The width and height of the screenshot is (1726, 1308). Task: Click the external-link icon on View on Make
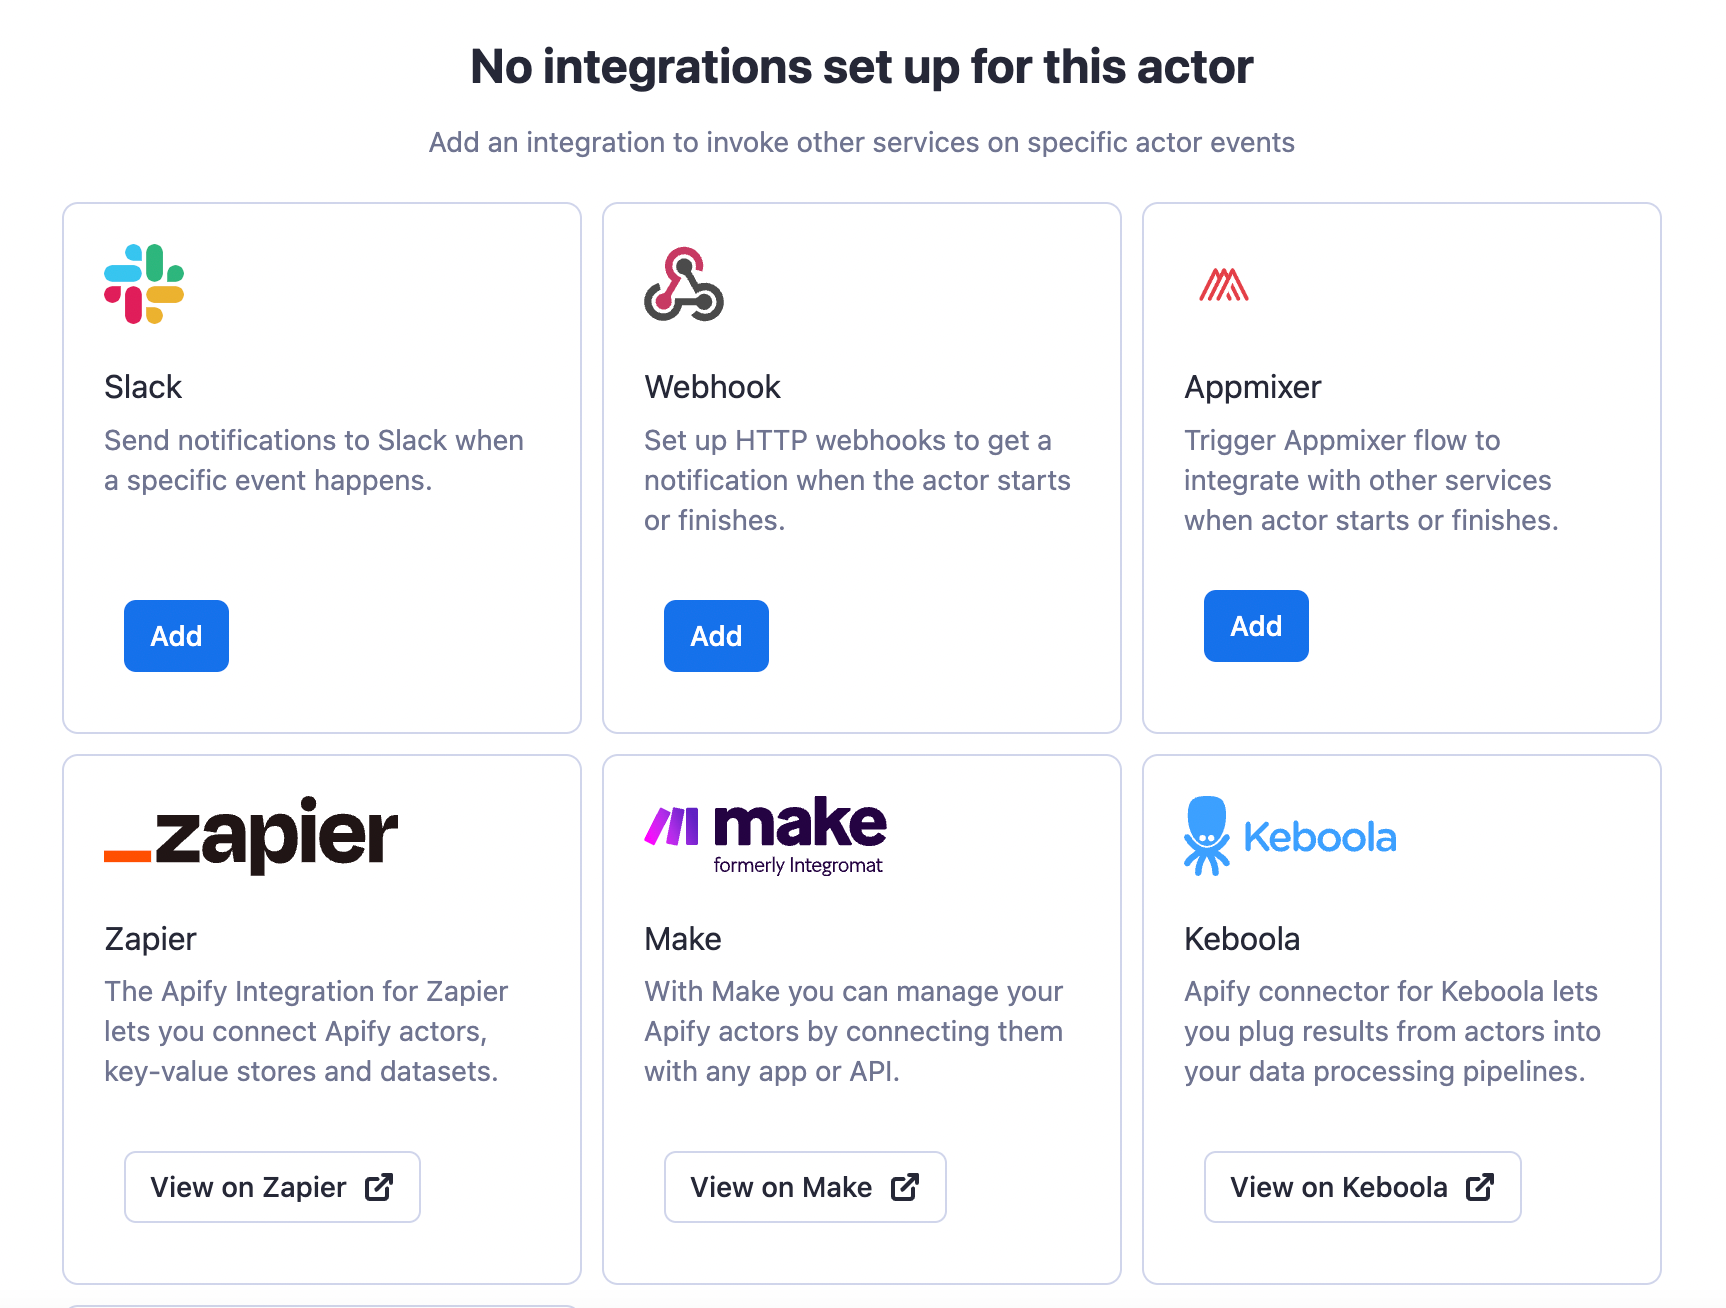click(x=906, y=1186)
